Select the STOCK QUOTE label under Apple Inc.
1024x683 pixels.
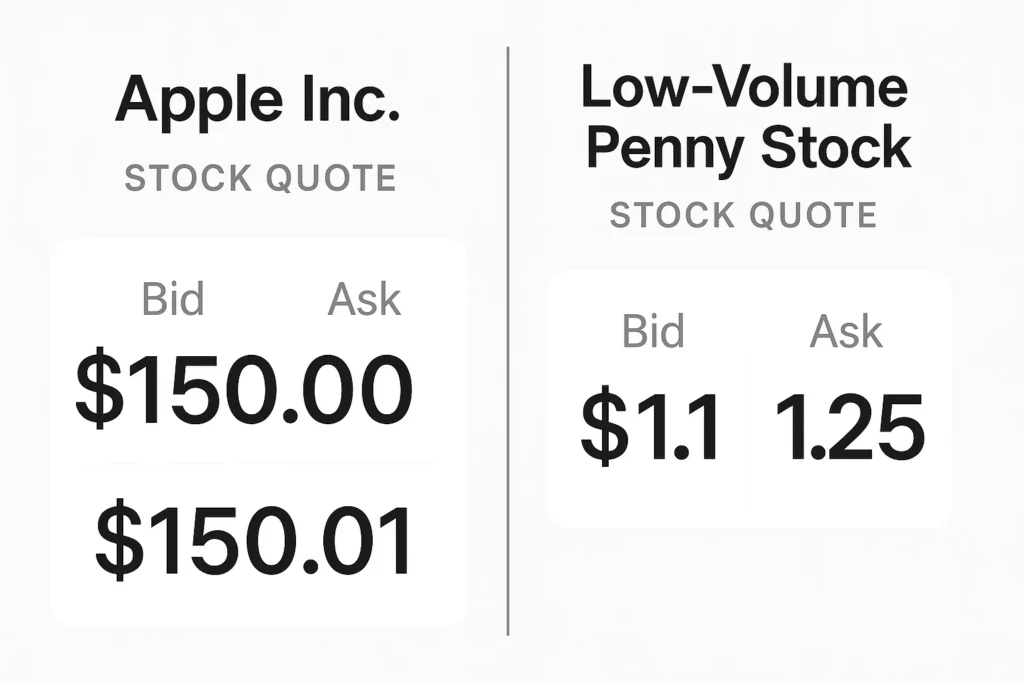point(260,179)
